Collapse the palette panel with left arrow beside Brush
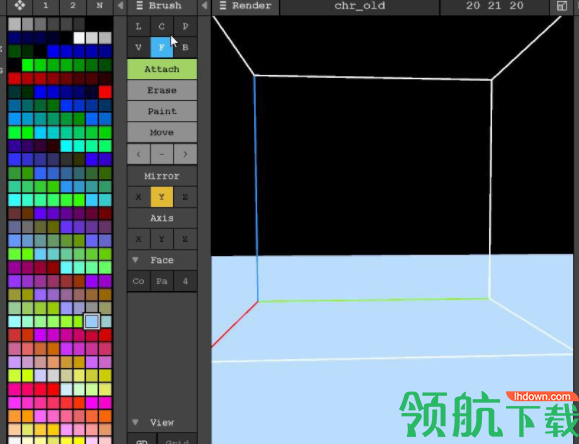 (120, 6)
